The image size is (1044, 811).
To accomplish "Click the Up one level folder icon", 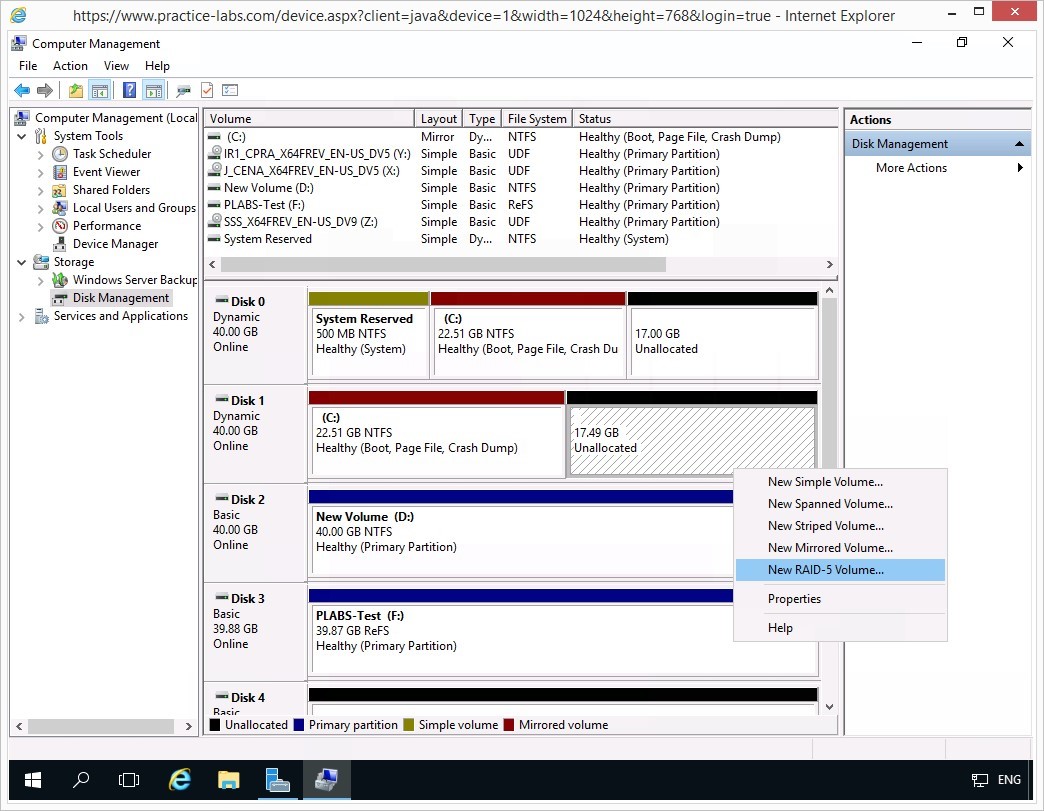I will click(x=76, y=91).
